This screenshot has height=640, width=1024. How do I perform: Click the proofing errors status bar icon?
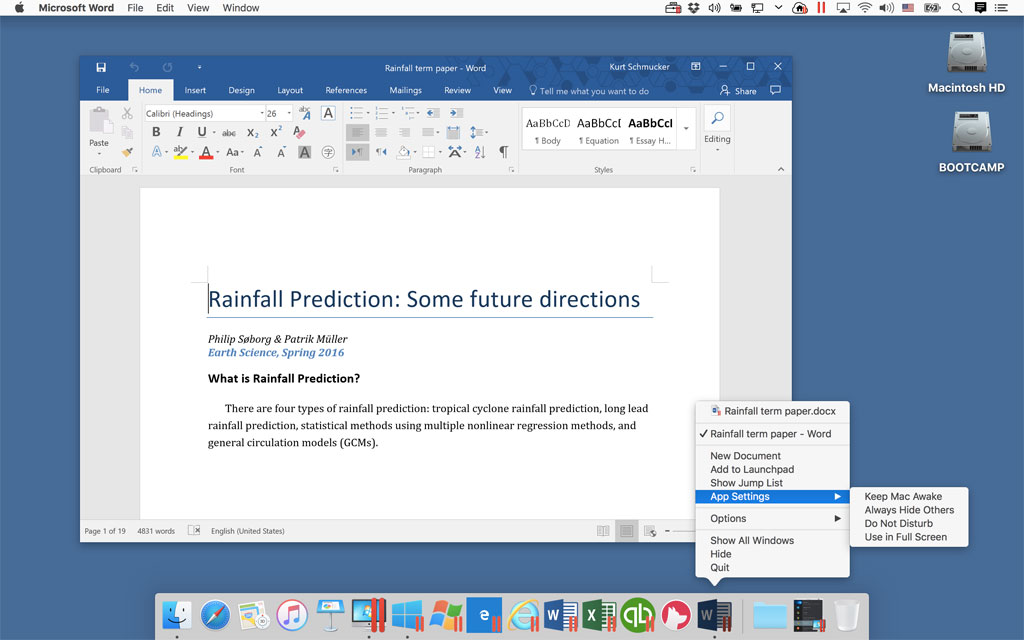click(194, 530)
